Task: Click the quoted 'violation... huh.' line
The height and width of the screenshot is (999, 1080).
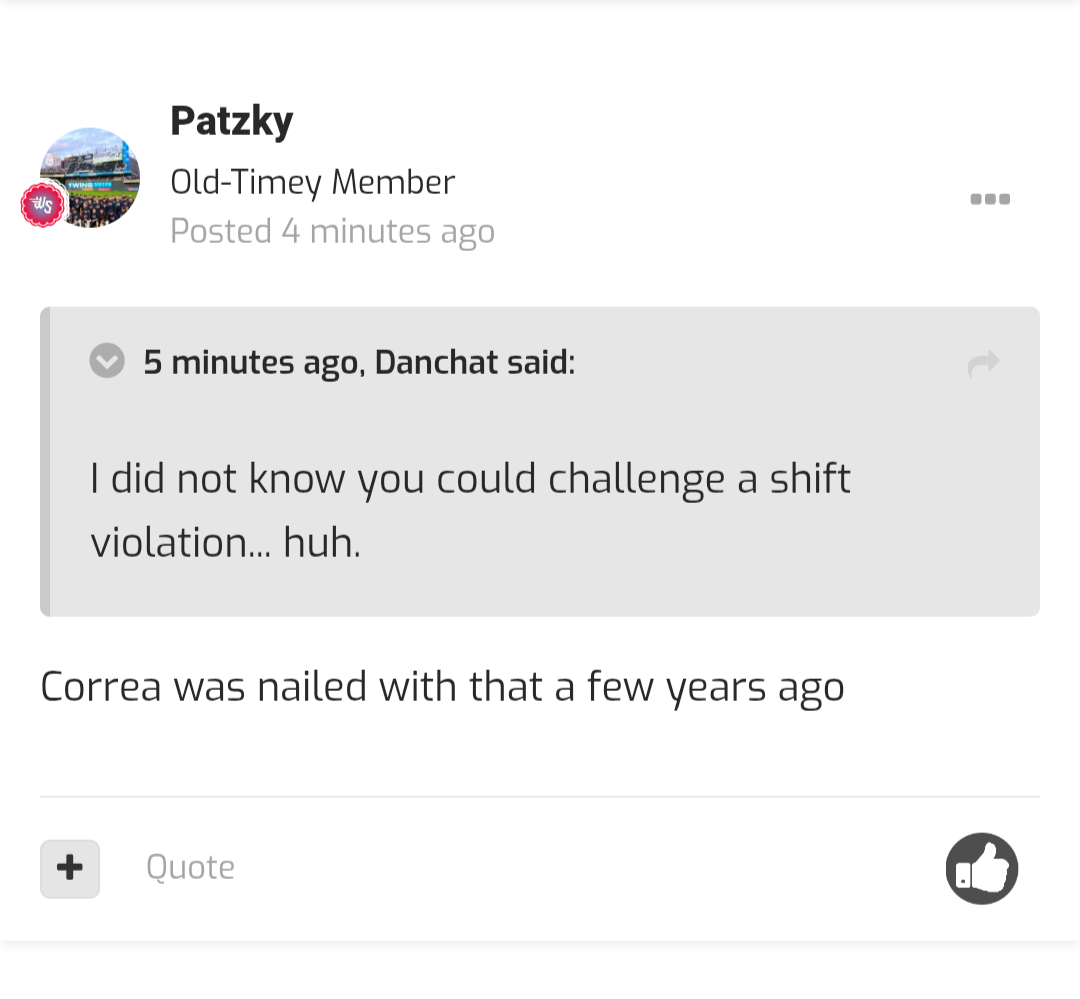Action: 225,543
